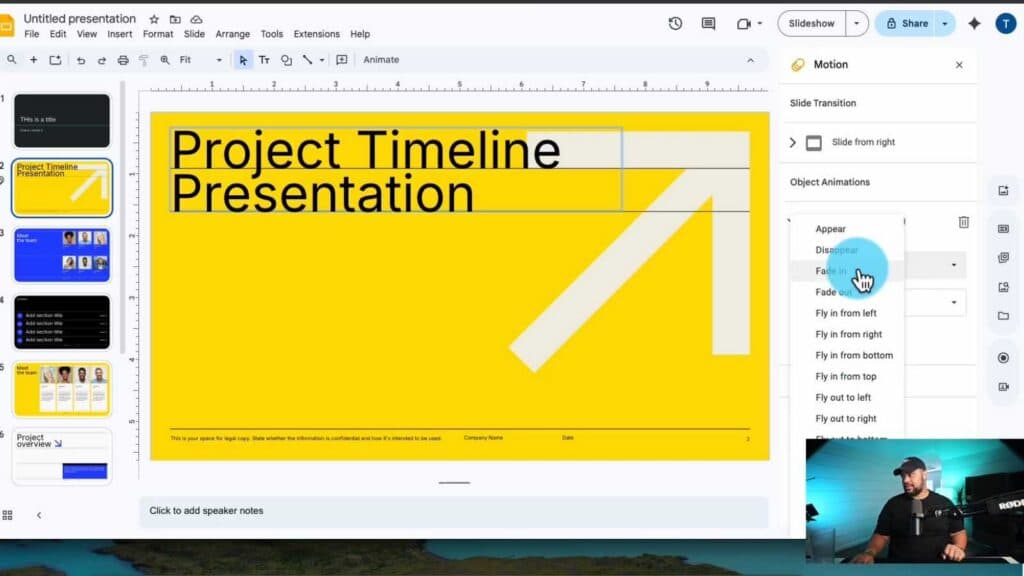
Task: Open the File menu
Action: (31, 34)
